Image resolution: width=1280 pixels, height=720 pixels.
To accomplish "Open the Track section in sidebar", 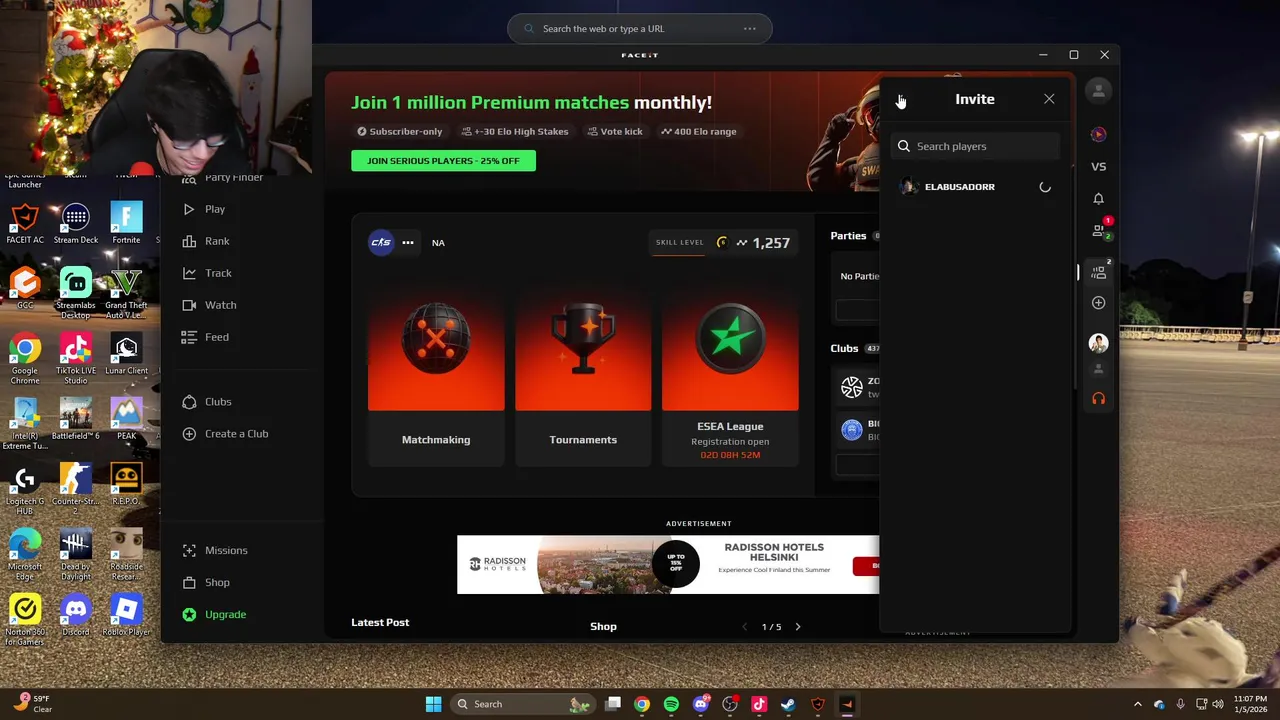I will coord(207,273).
